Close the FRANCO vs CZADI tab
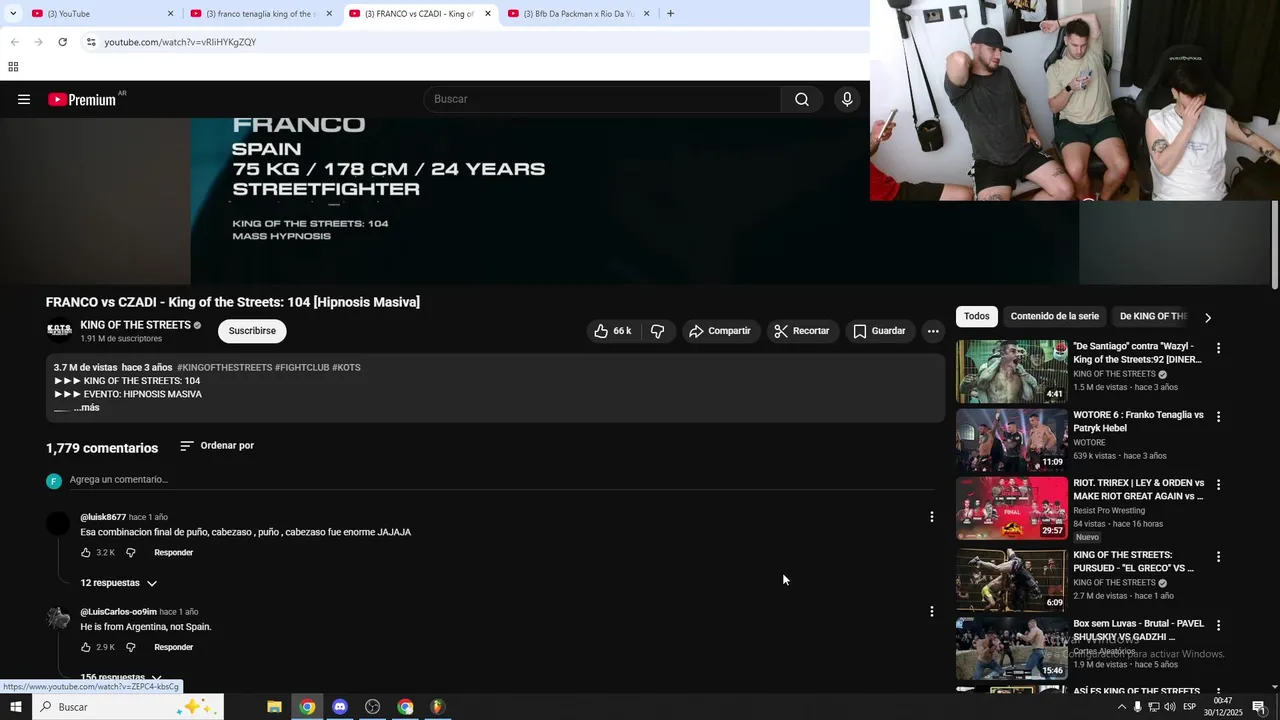1280x720 pixels. (x=488, y=14)
